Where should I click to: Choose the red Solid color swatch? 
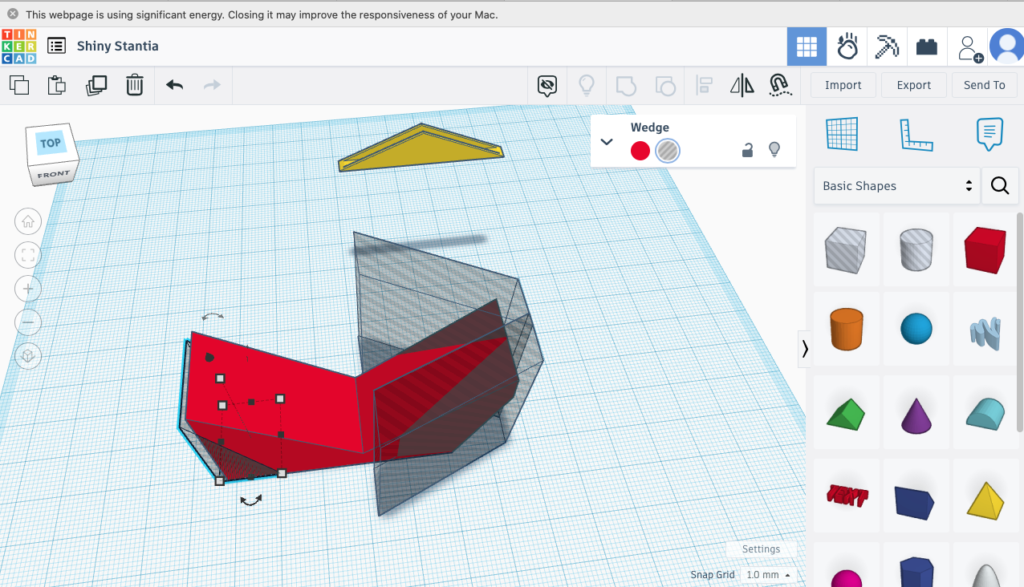(640, 151)
